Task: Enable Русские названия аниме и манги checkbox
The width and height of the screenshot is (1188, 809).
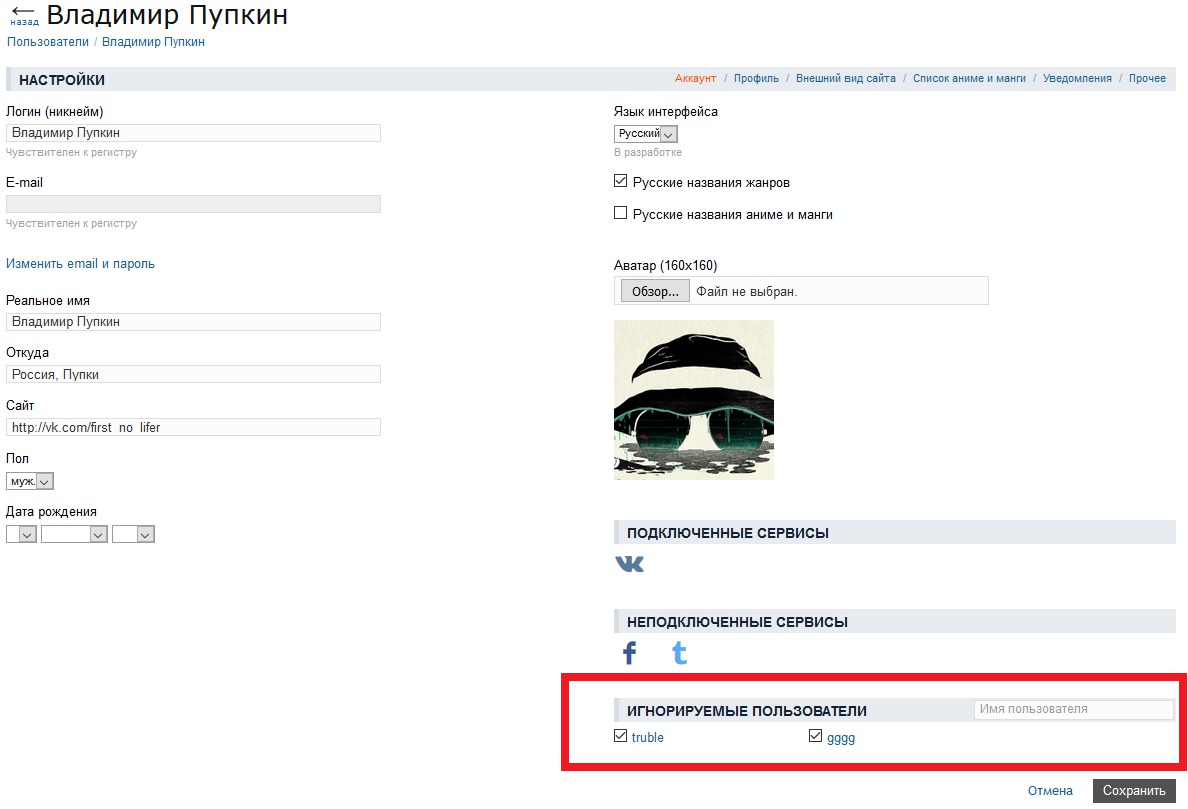Action: (x=621, y=213)
